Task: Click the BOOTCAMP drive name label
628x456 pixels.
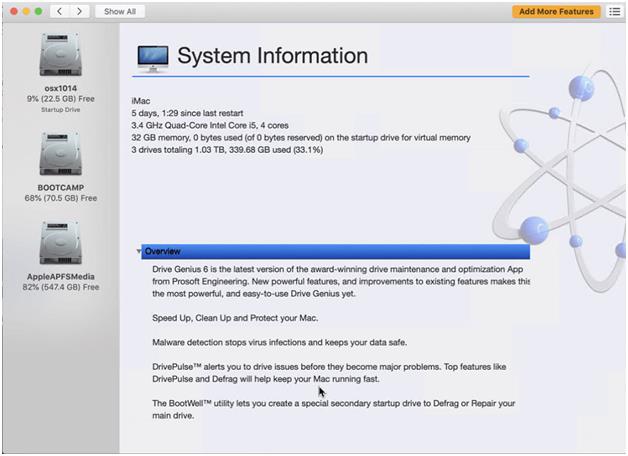Action: pos(61,187)
